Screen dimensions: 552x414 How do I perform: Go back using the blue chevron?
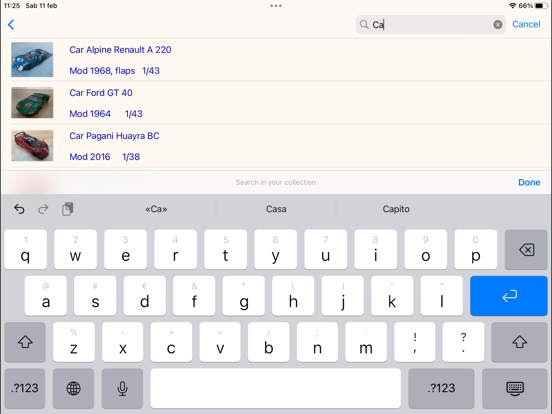[11, 25]
